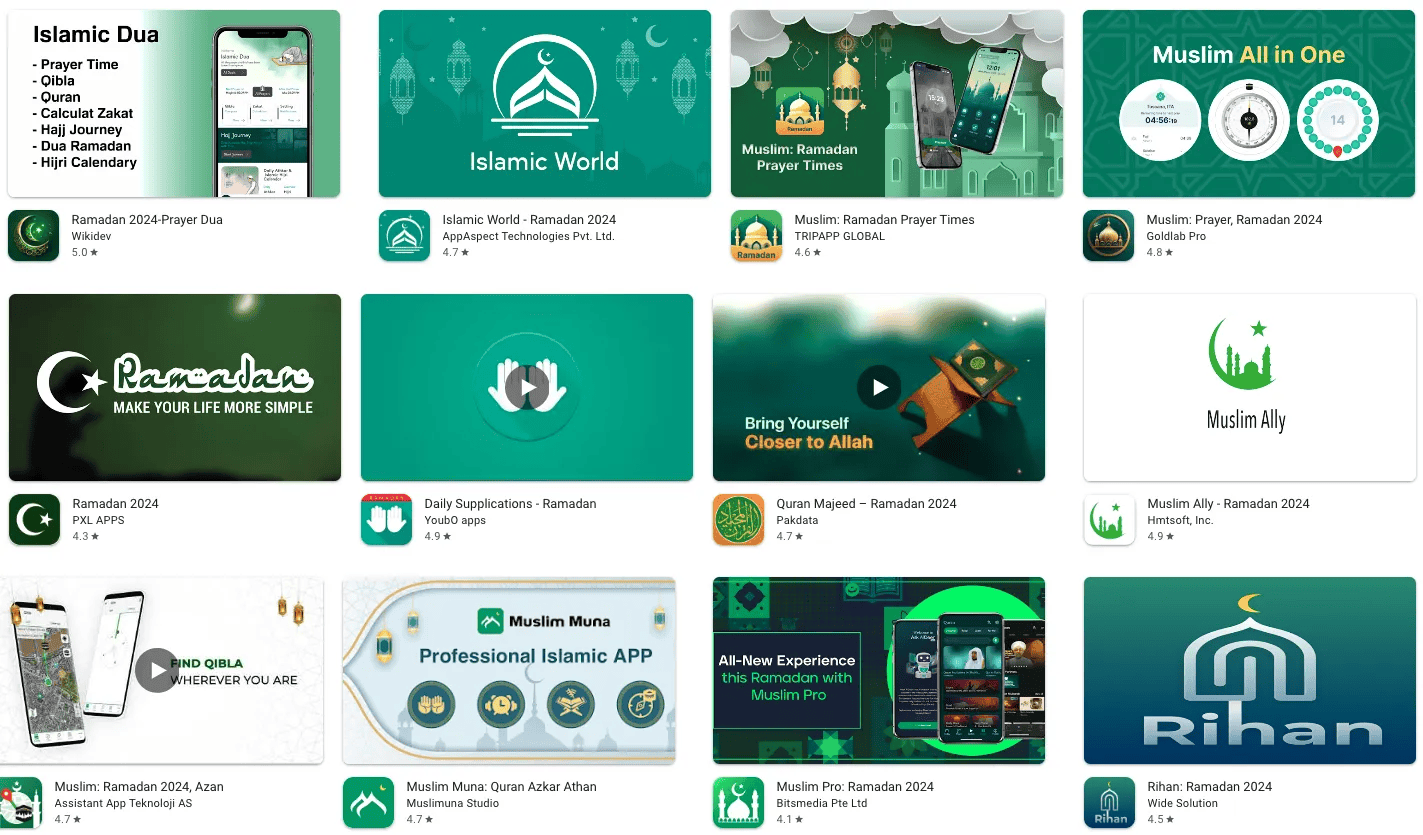This screenshot has height=835, width=1423.
Task: Click the Muslim Muna: Quran Azkar Athan title
Action: pos(501,787)
